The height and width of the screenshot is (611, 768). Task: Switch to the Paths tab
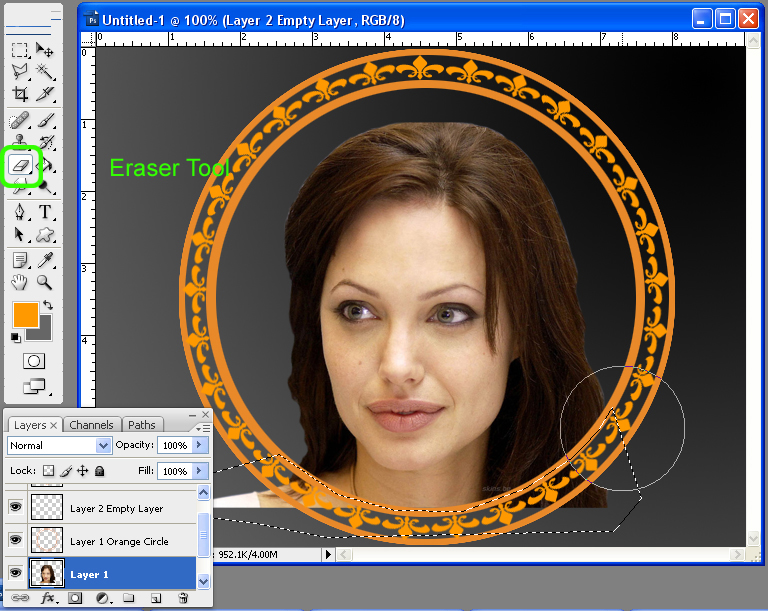point(142,425)
